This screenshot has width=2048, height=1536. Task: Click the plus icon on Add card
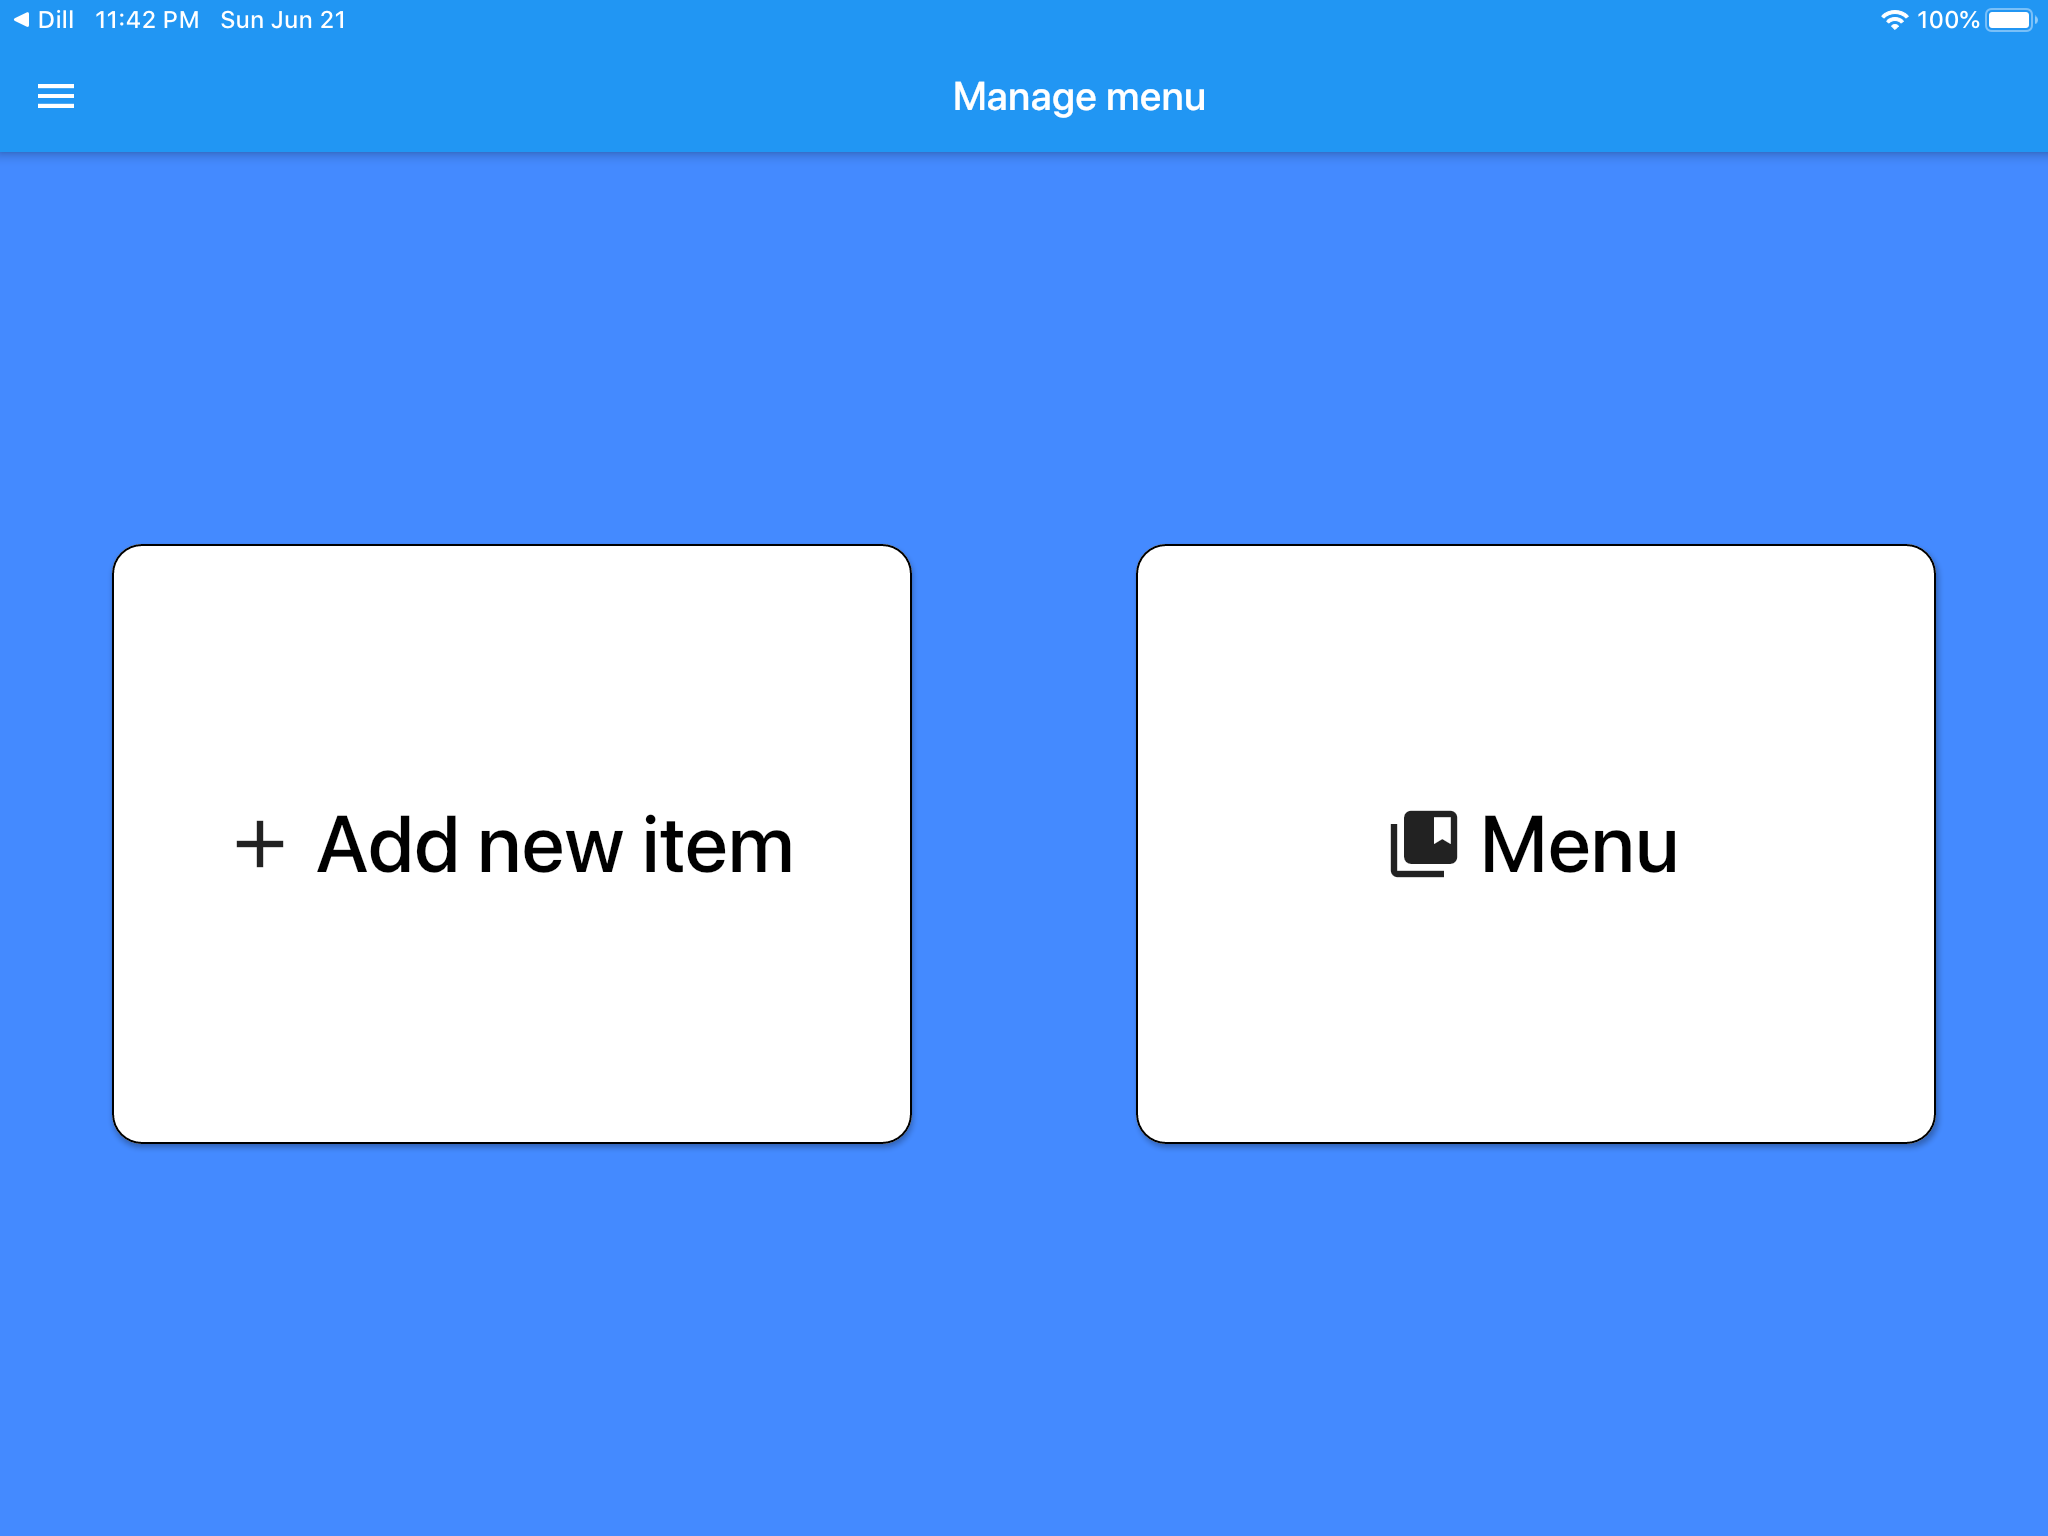click(x=259, y=845)
